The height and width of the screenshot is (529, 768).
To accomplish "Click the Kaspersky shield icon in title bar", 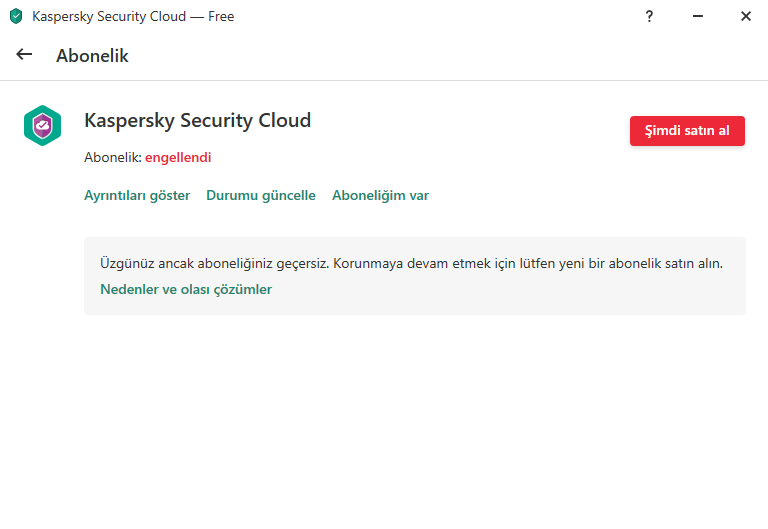I will point(16,16).
